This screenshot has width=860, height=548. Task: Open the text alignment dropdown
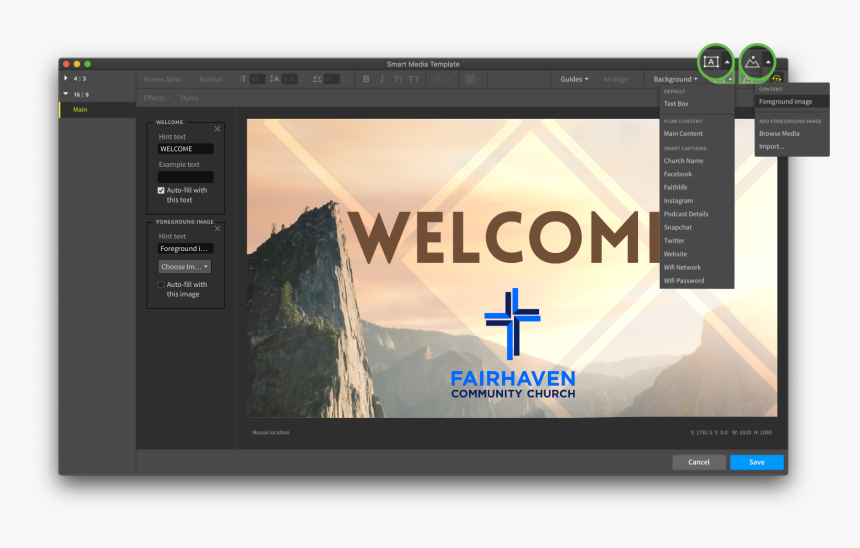point(442,80)
